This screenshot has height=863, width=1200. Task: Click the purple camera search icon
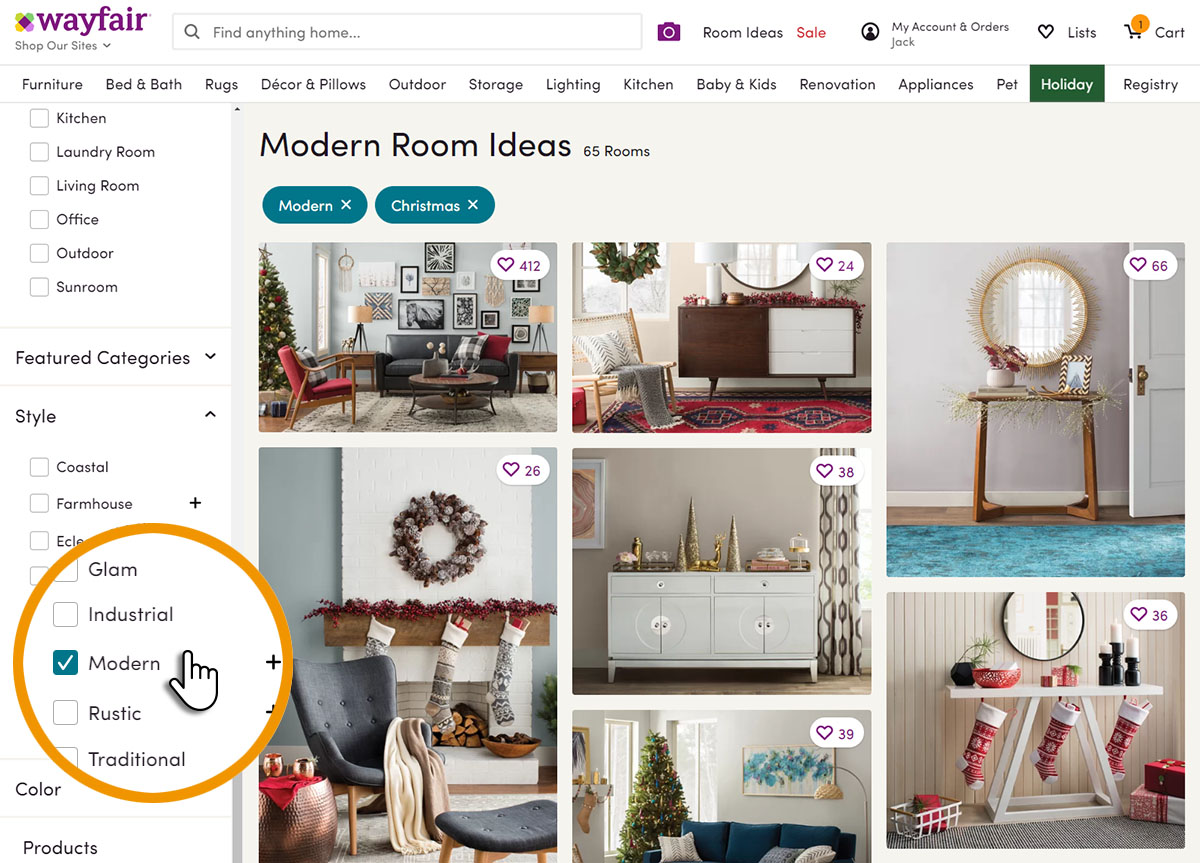[x=669, y=32]
